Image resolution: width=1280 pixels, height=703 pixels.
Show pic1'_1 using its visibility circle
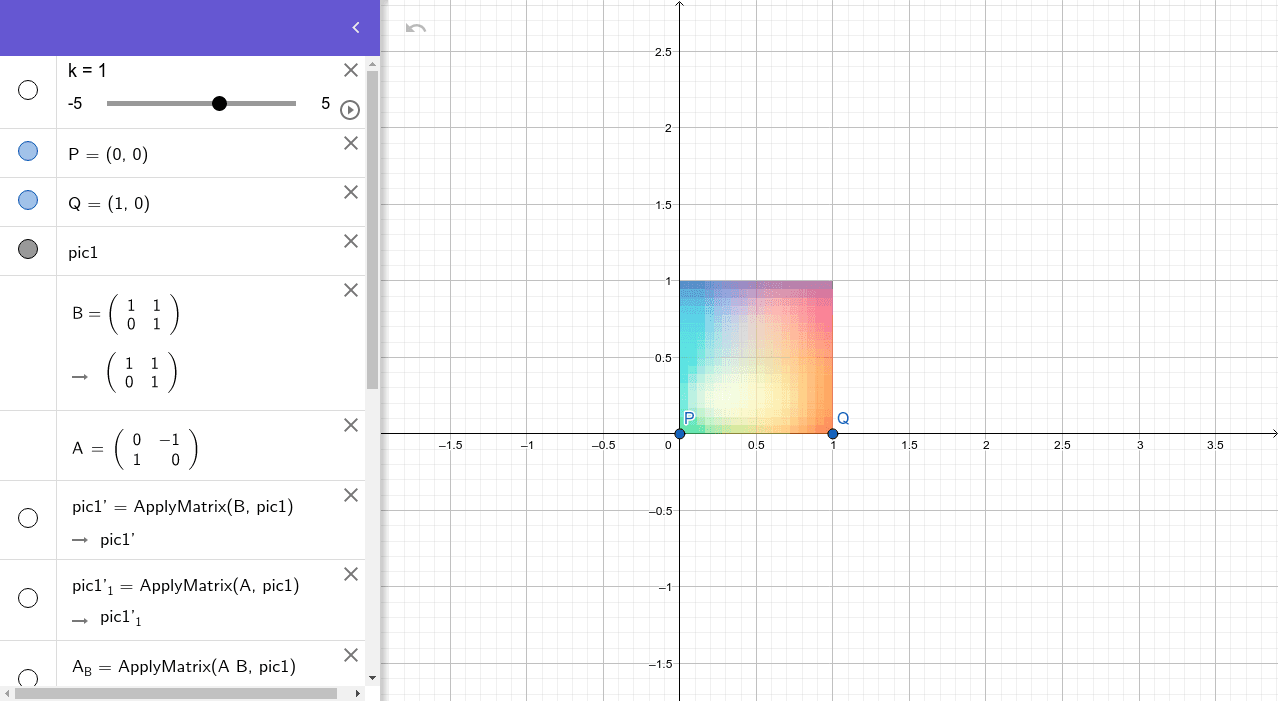28,597
